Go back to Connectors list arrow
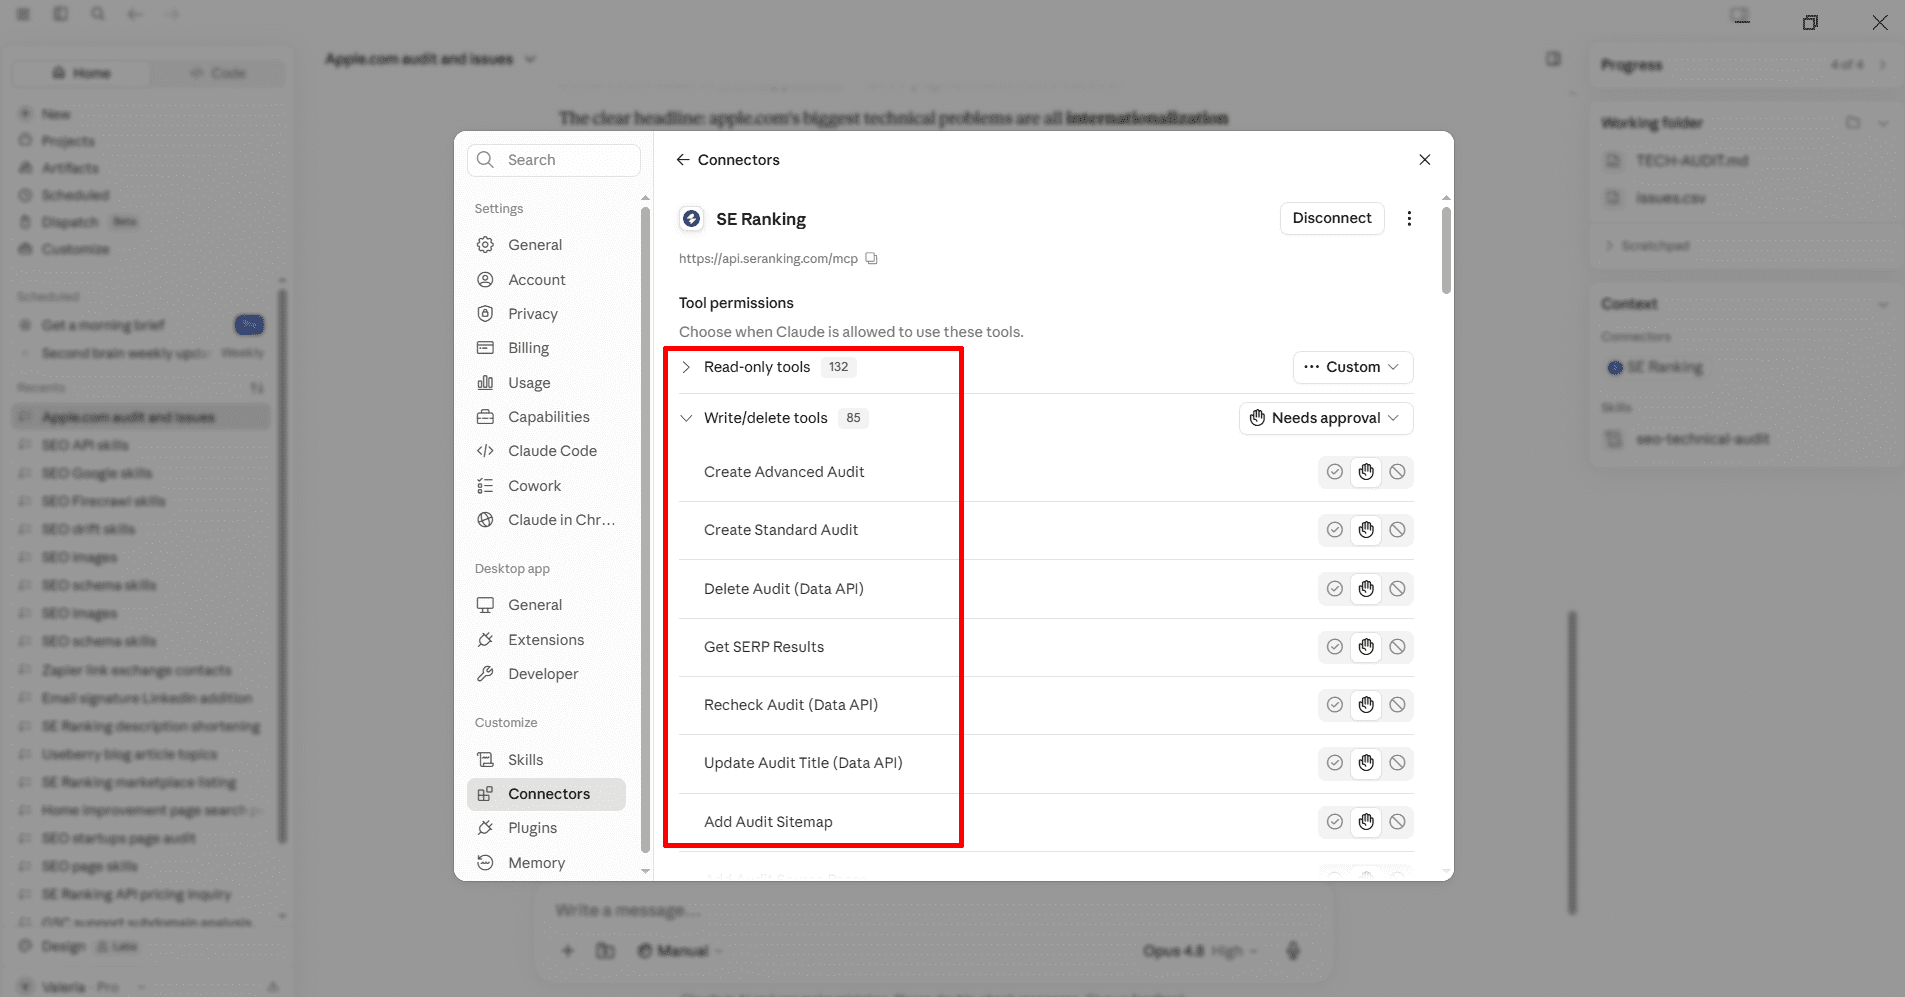Image resolution: width=1905 pixels, height=997 pixels. pos(683,160)
